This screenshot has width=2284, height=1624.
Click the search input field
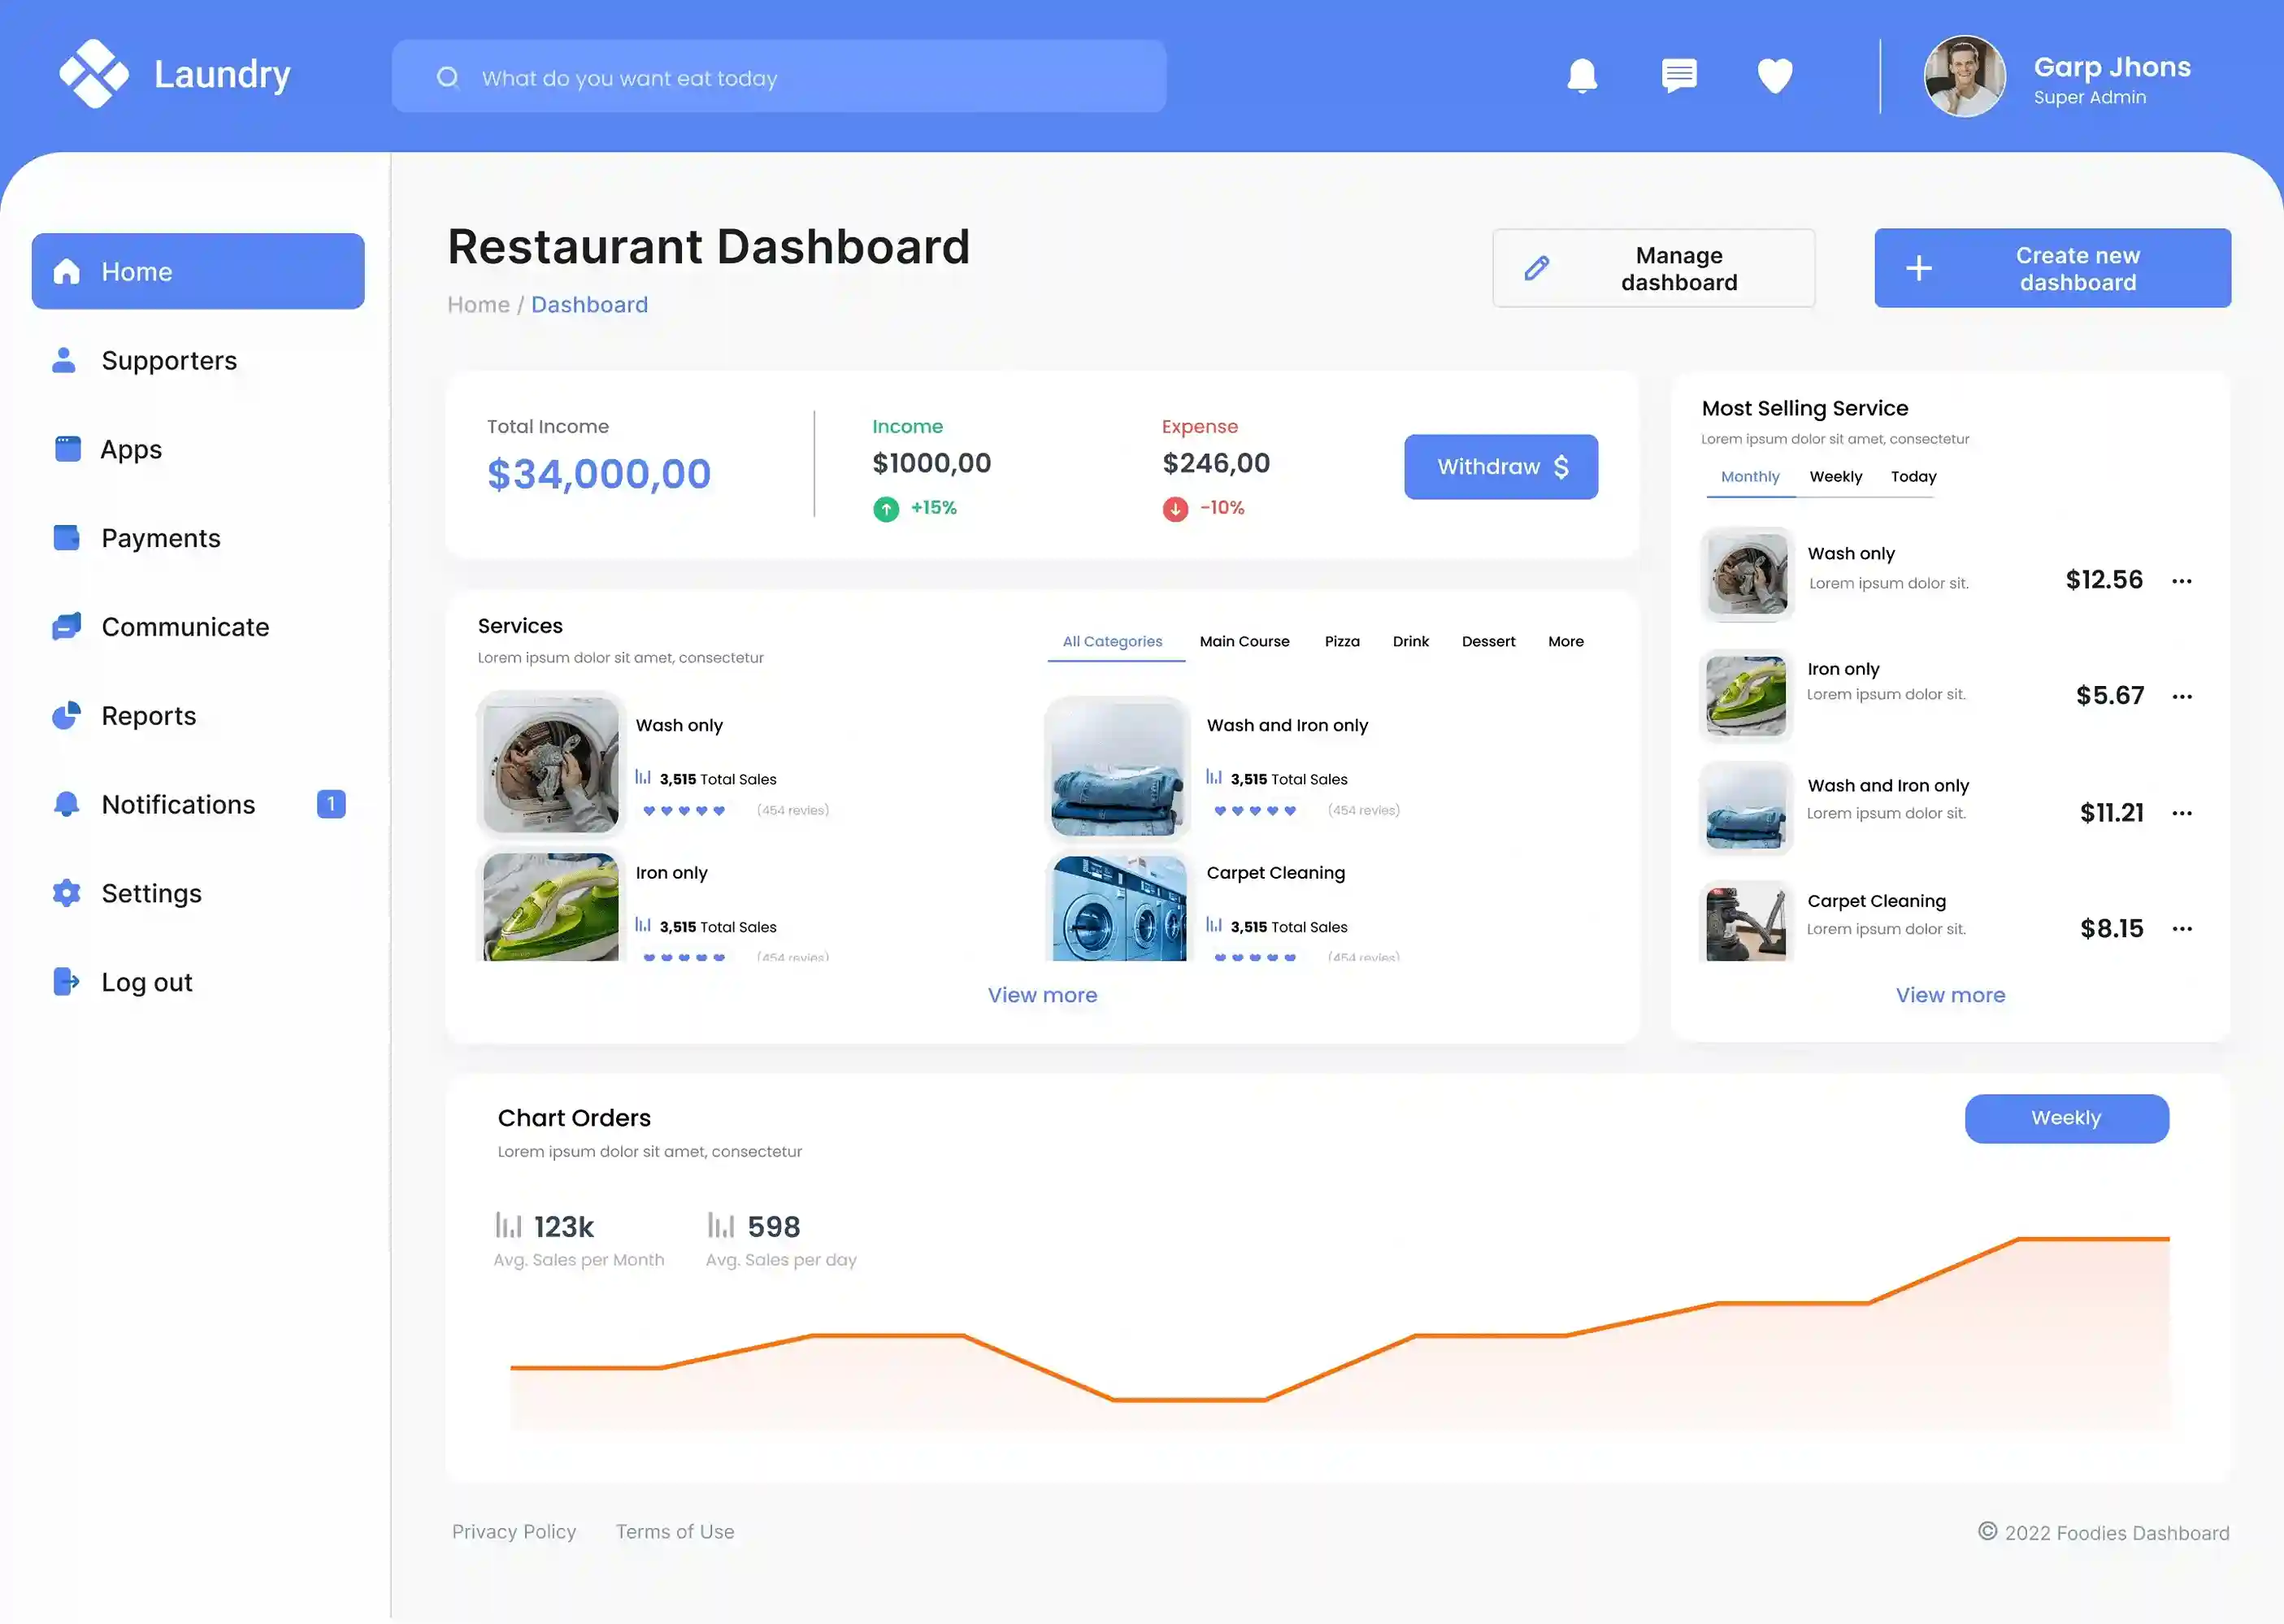779,76
